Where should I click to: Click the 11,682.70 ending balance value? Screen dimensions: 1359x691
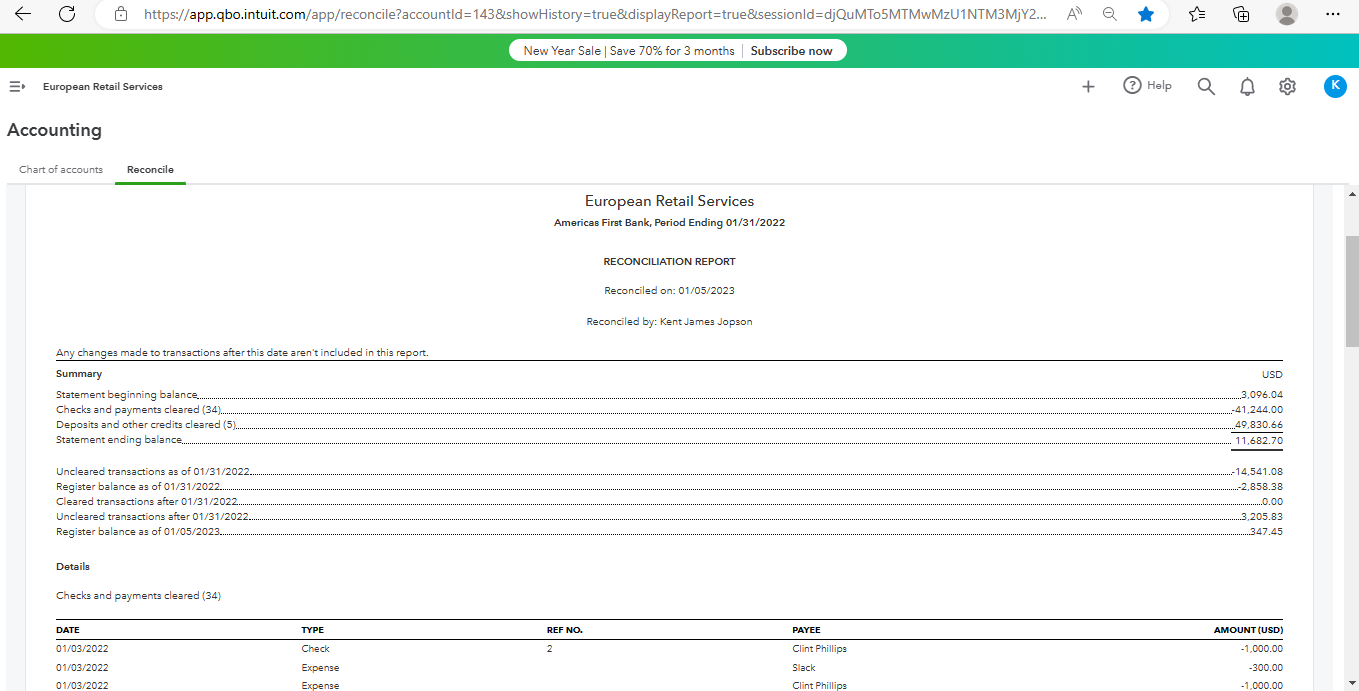point(1258,441)
